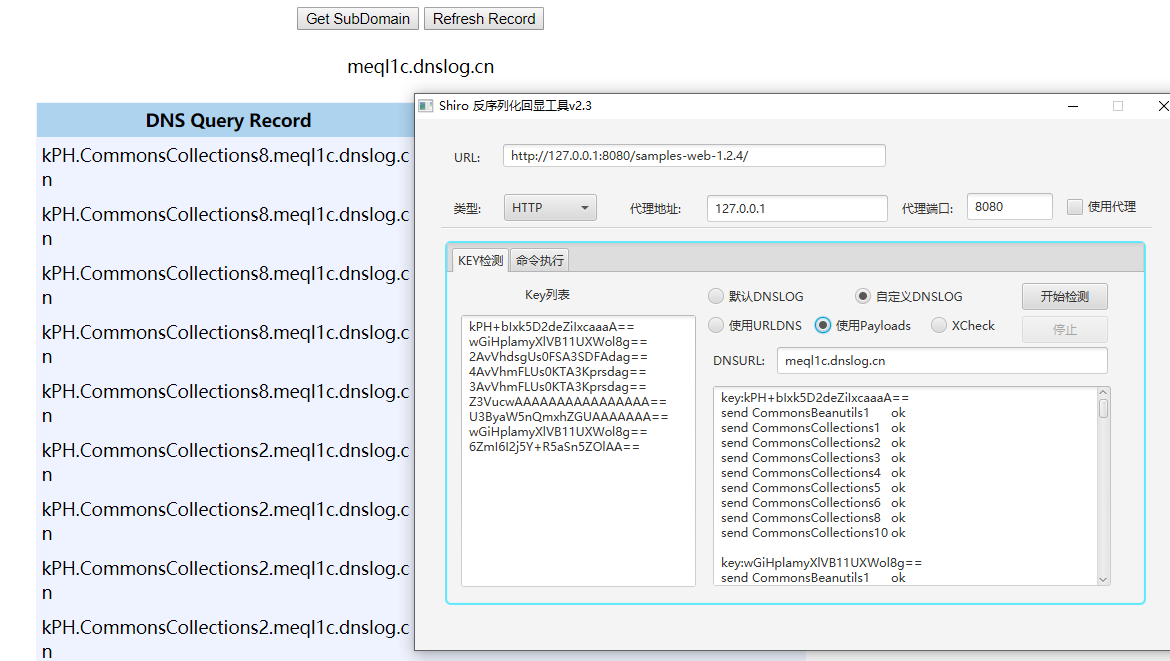Click the 停止 button
The width and height of the screenshot is (1170, 661).
pyautogui.click(x=1064, y=330)
